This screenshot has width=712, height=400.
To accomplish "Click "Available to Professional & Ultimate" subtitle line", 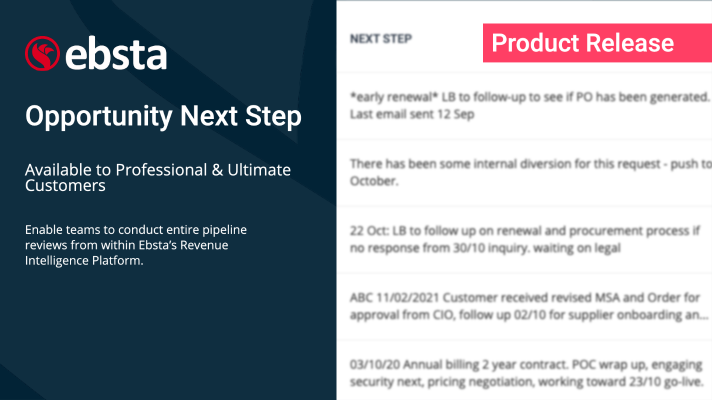I will (x=158, y=170).
